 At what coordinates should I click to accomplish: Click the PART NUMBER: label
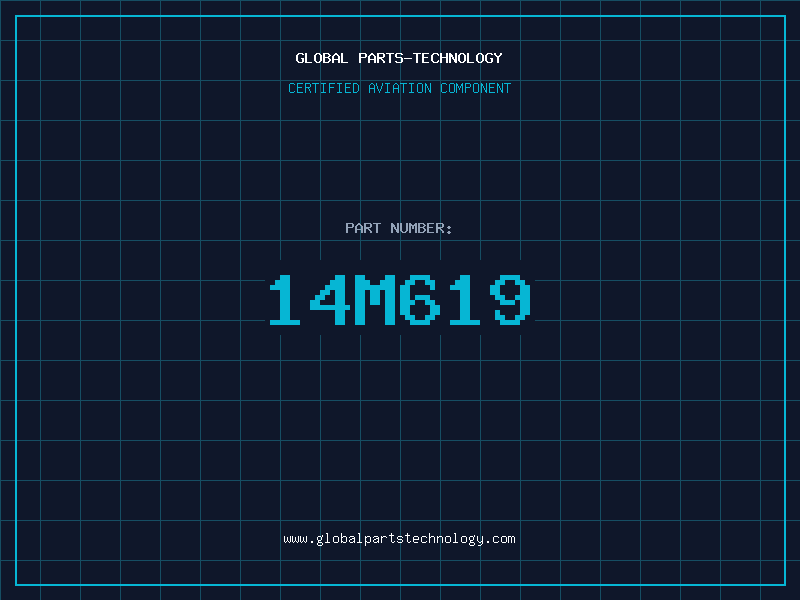[x=399, y=228]
